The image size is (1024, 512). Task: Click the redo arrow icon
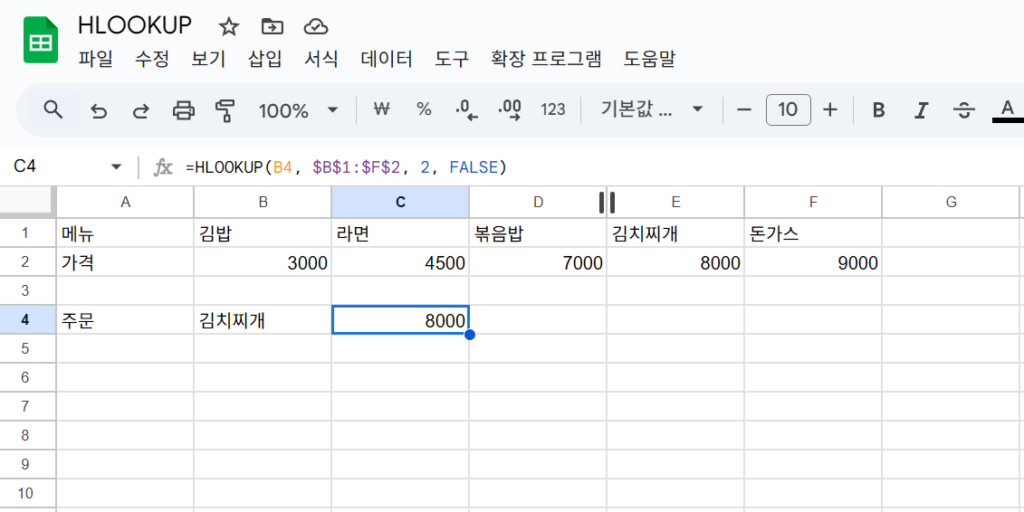click(140, 110)
